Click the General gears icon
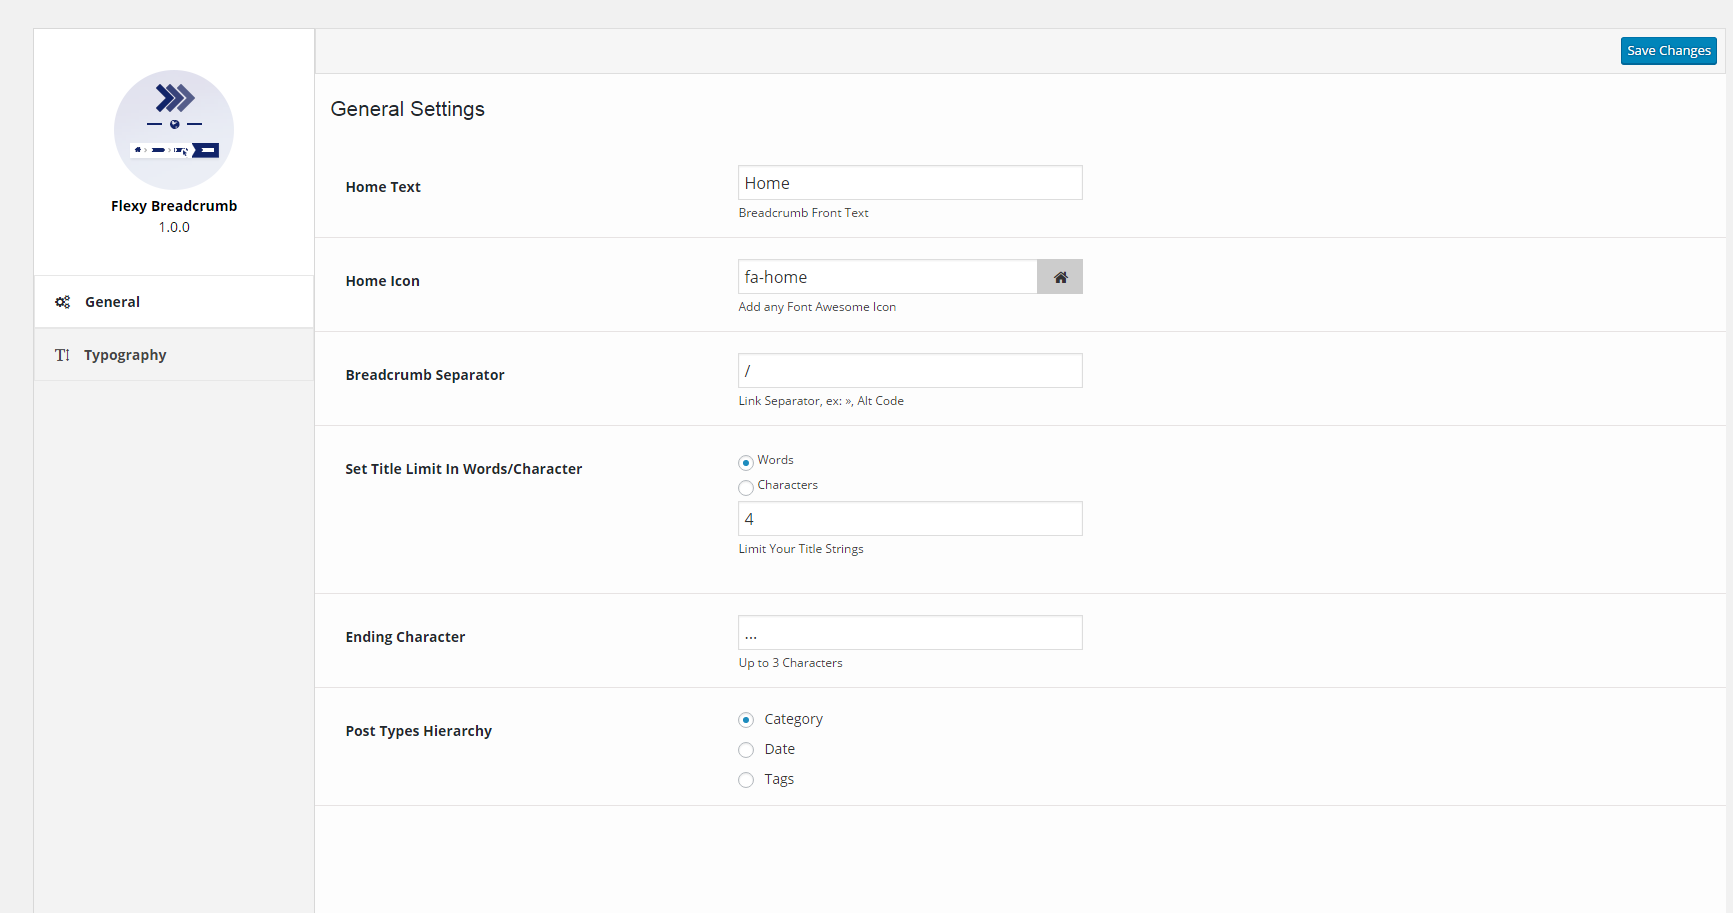This screenshot has width=1733, height=913. tap(62, 302)
